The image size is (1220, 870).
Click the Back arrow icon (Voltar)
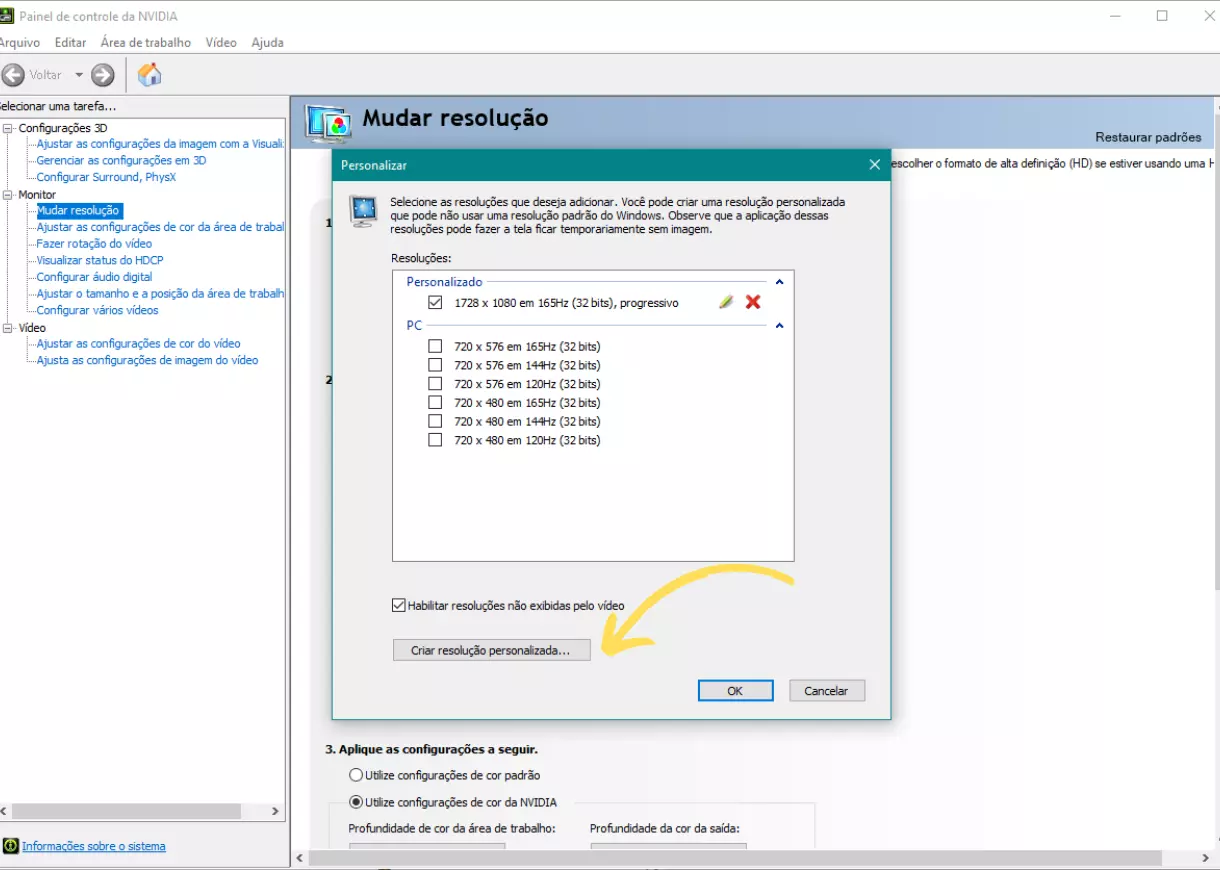tap(13, 75)
